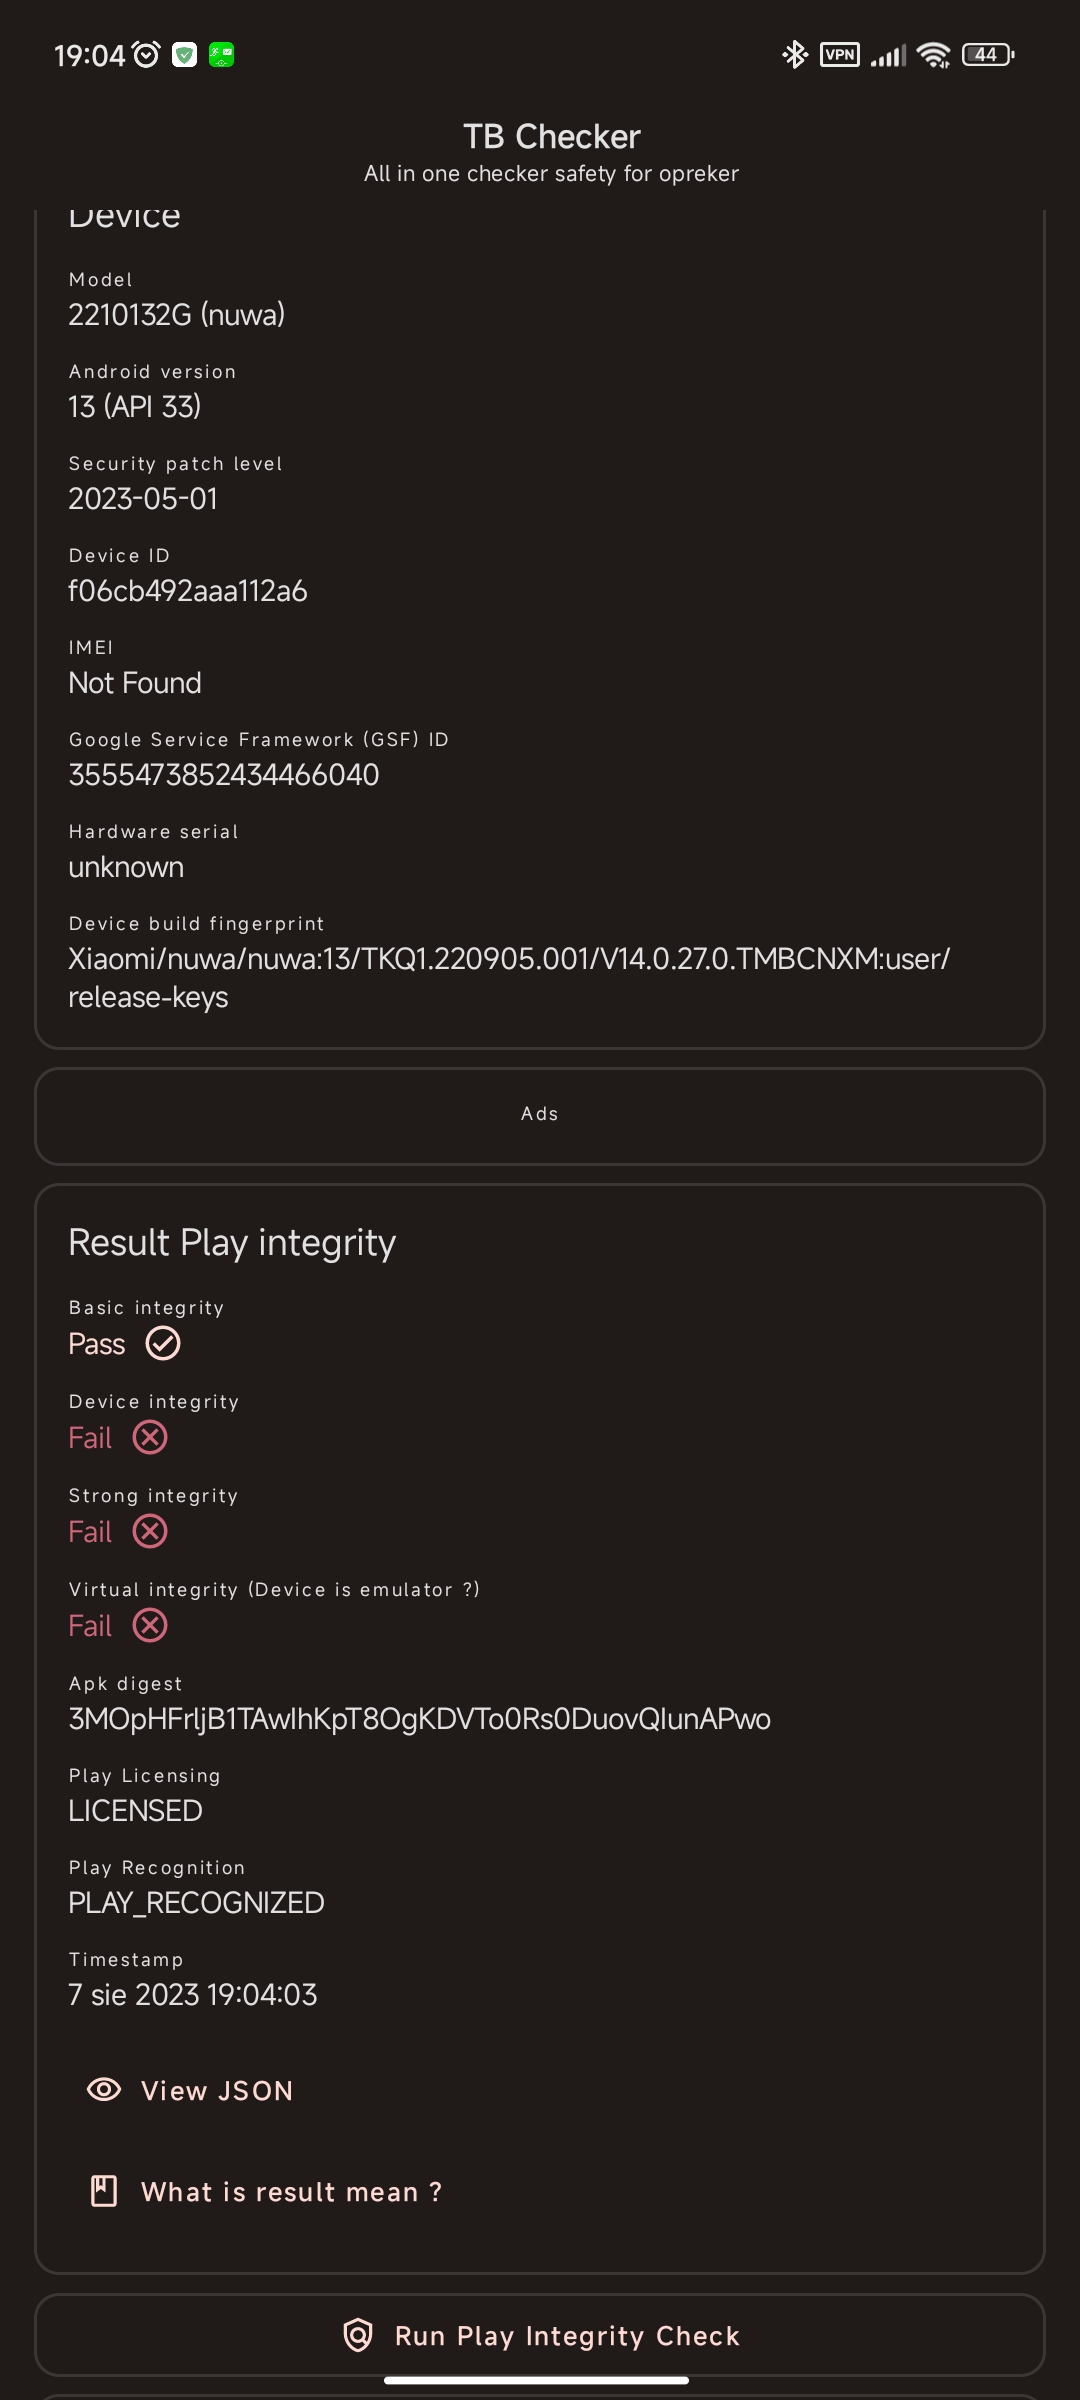Tap the Bluetooth icon in status bar
The height and width of the screenshot is (2400, 1080).
(x=795, y=54)
